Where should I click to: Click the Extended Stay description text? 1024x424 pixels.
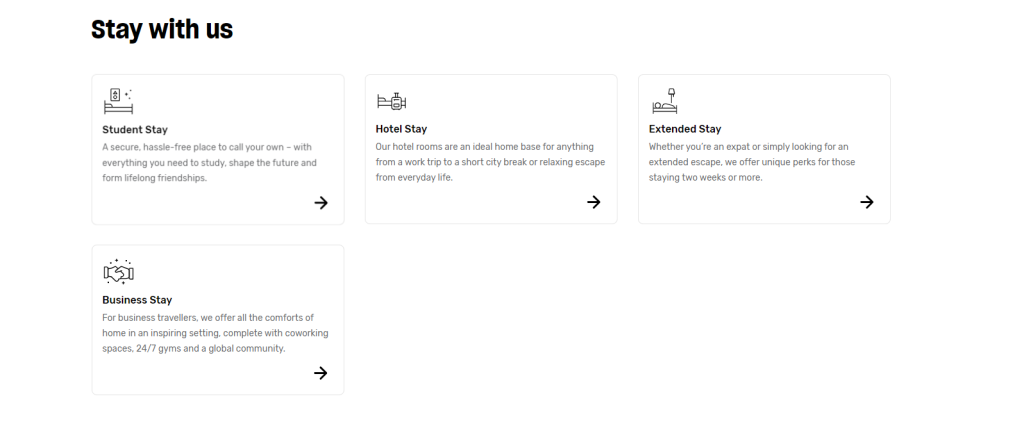pyautogui.click(x=751, y=162)
